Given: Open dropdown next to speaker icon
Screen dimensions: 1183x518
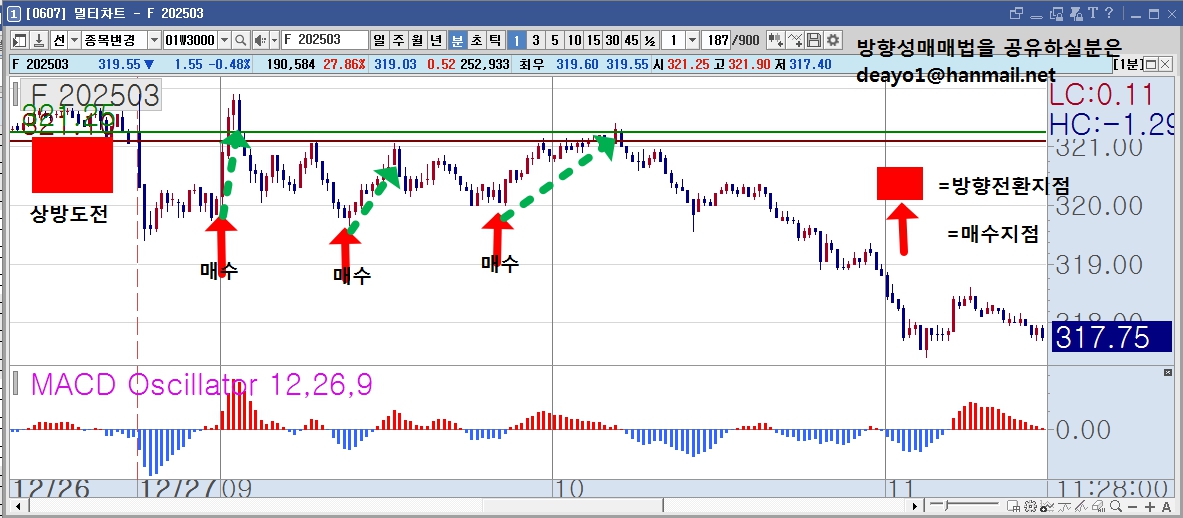Looking at the screenshot, I should pos(275,40).
